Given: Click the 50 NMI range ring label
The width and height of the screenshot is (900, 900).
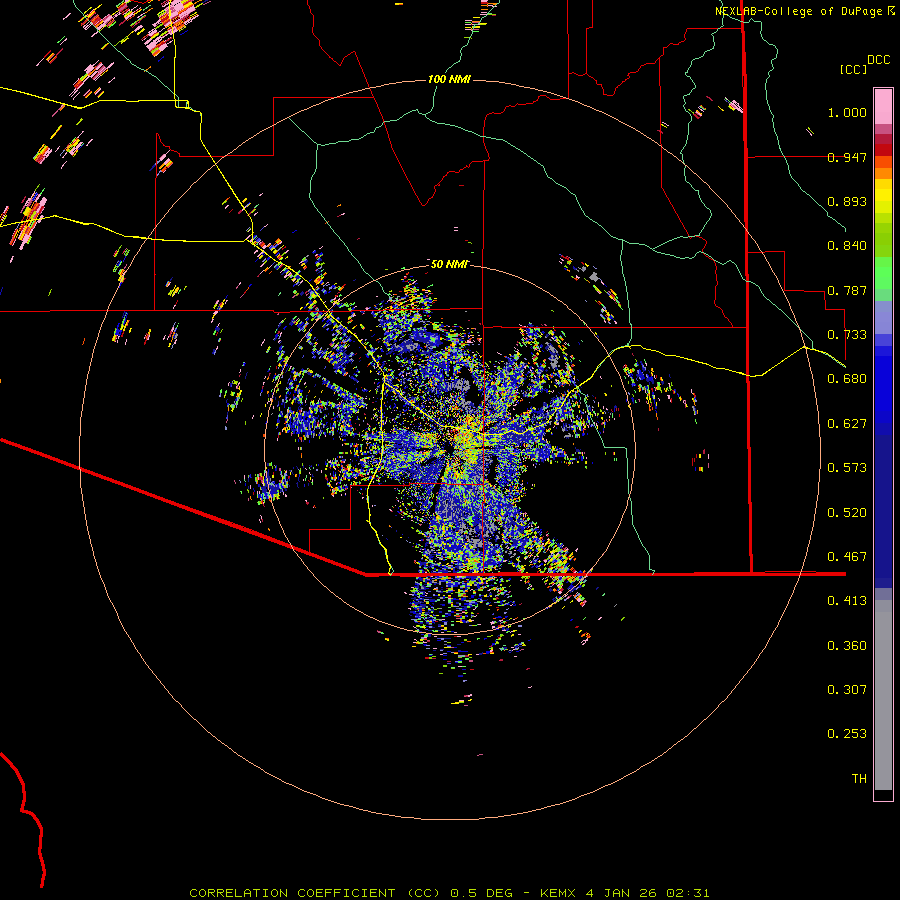Looking at the screenshot, I should pos(449,264).
